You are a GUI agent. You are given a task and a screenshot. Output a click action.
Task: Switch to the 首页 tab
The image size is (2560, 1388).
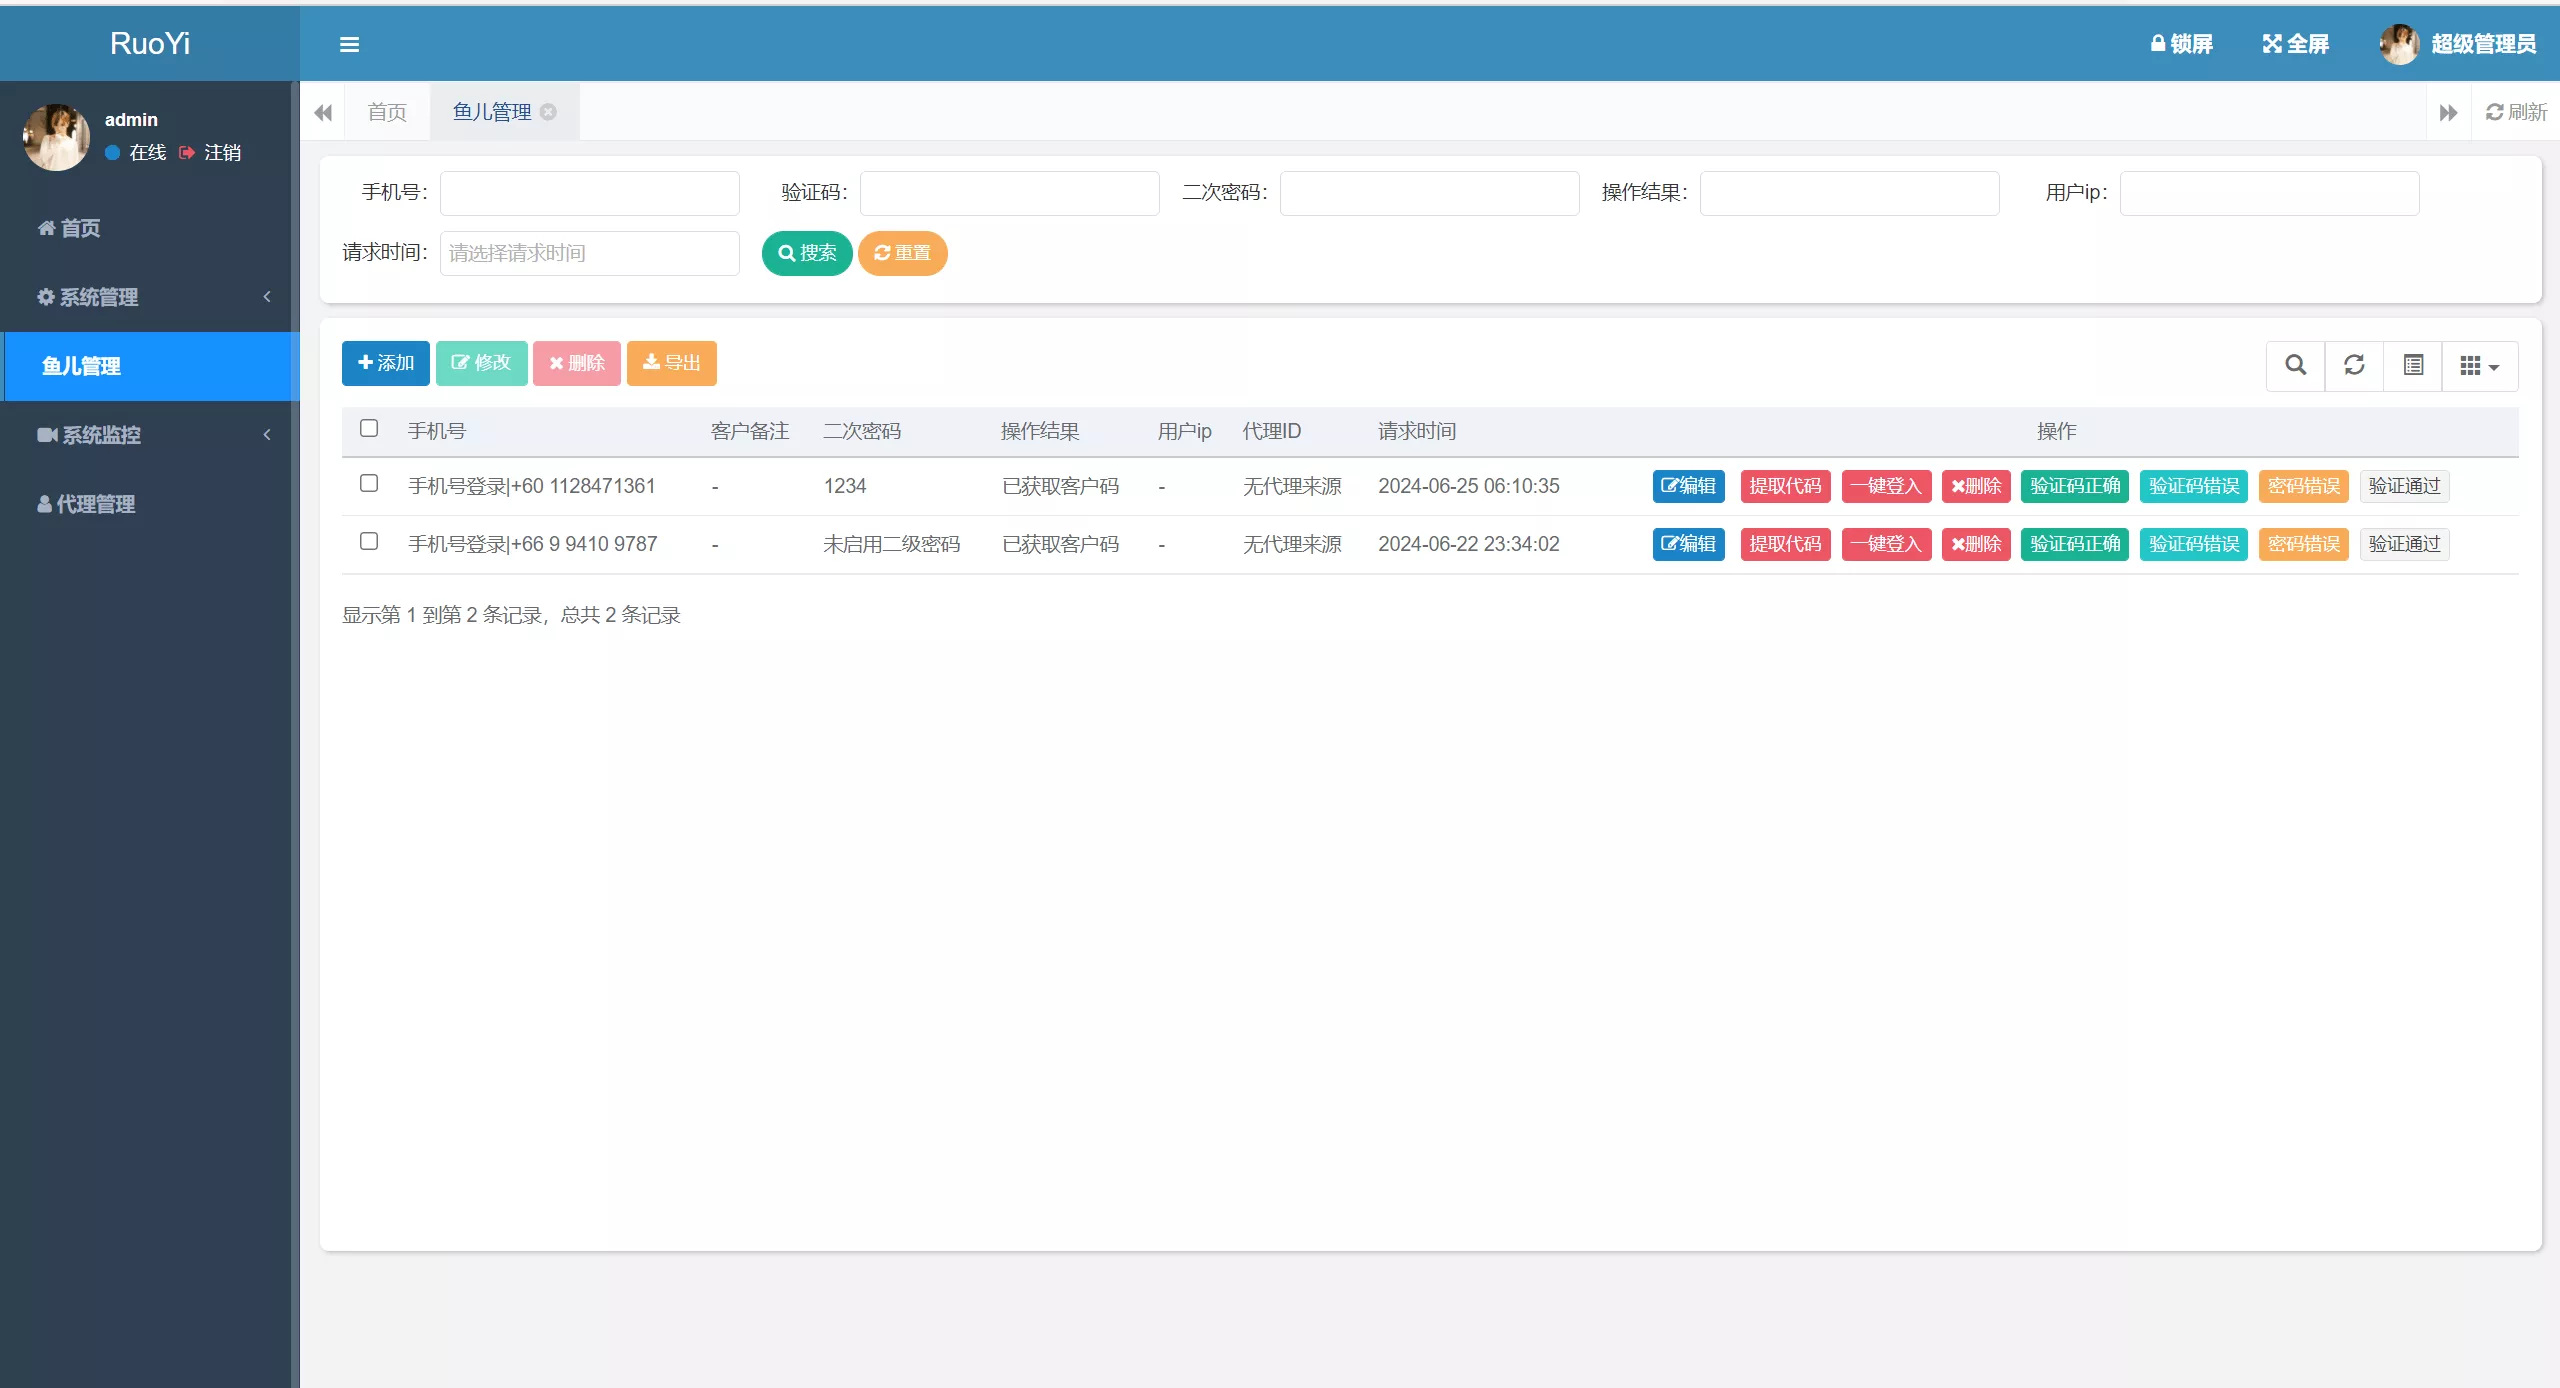[386, 111]
